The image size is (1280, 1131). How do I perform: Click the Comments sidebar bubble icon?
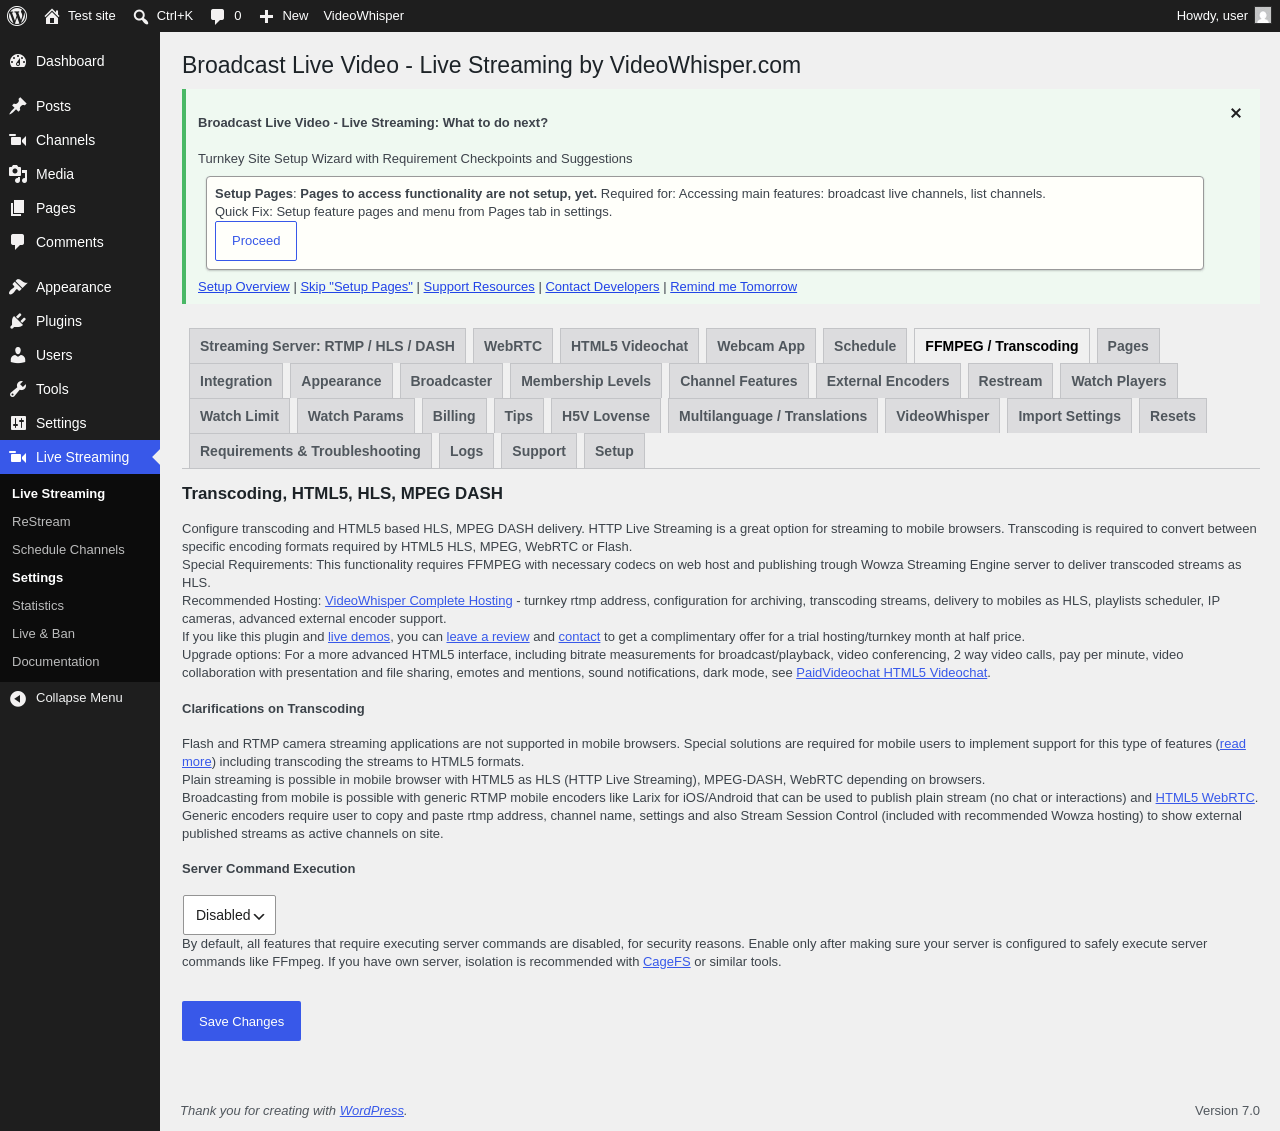[18, 242]
